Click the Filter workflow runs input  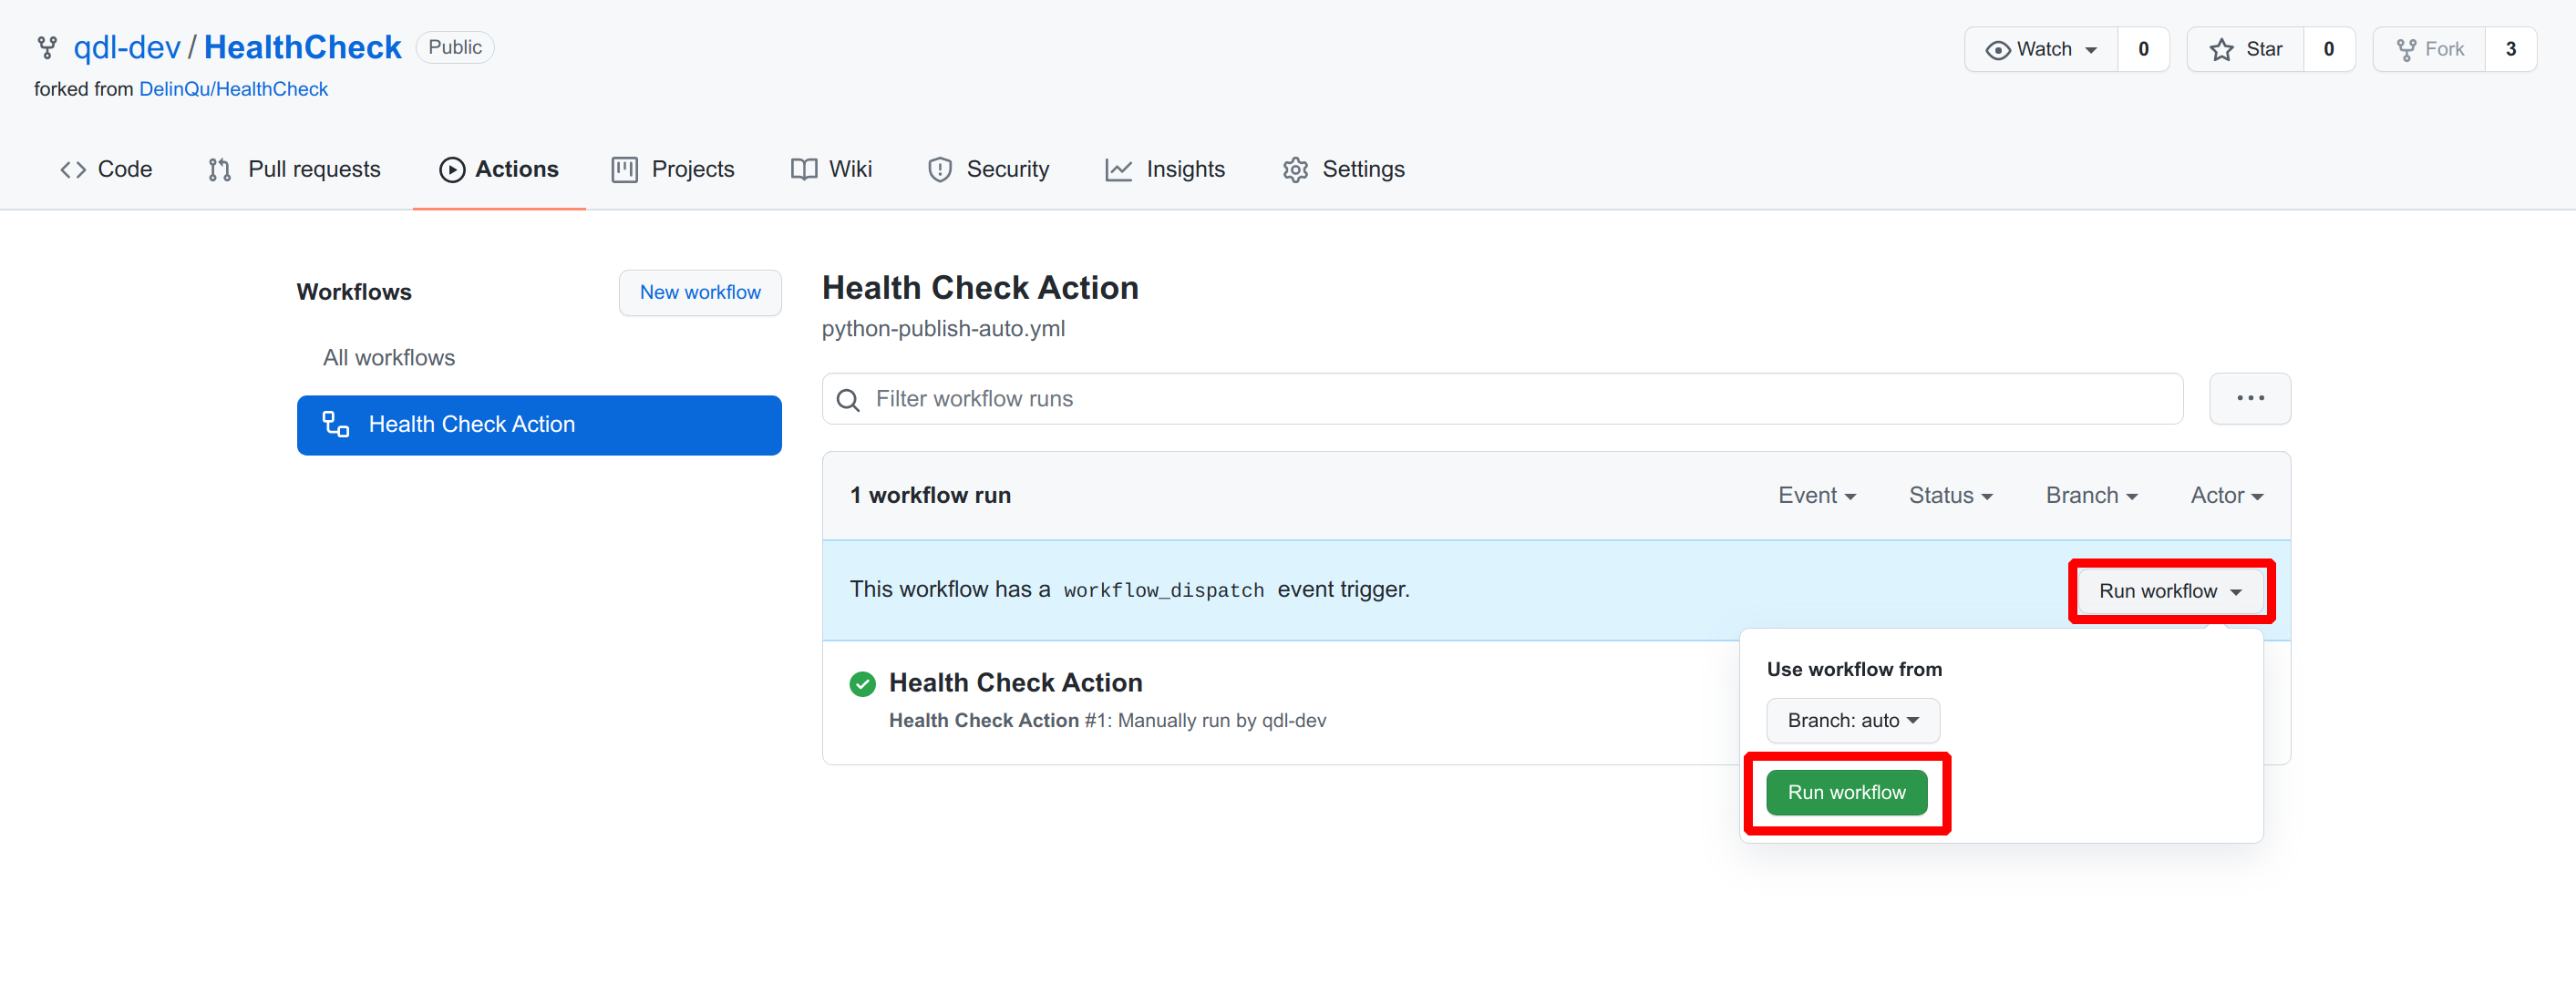(x=1502, y=399)
